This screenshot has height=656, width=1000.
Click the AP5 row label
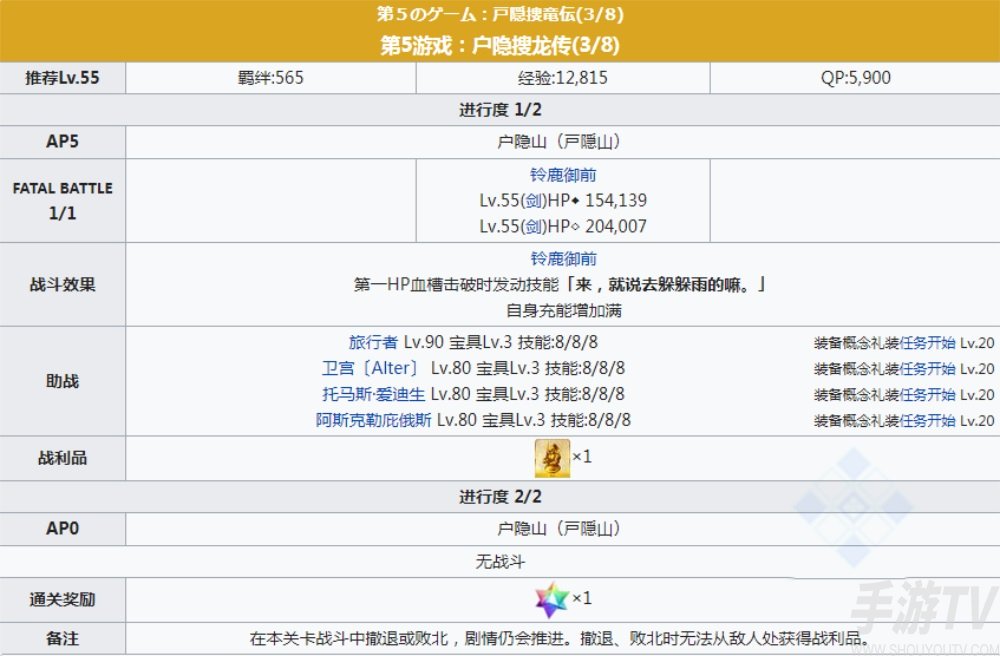pyautogui.click(x=62, y=142)
